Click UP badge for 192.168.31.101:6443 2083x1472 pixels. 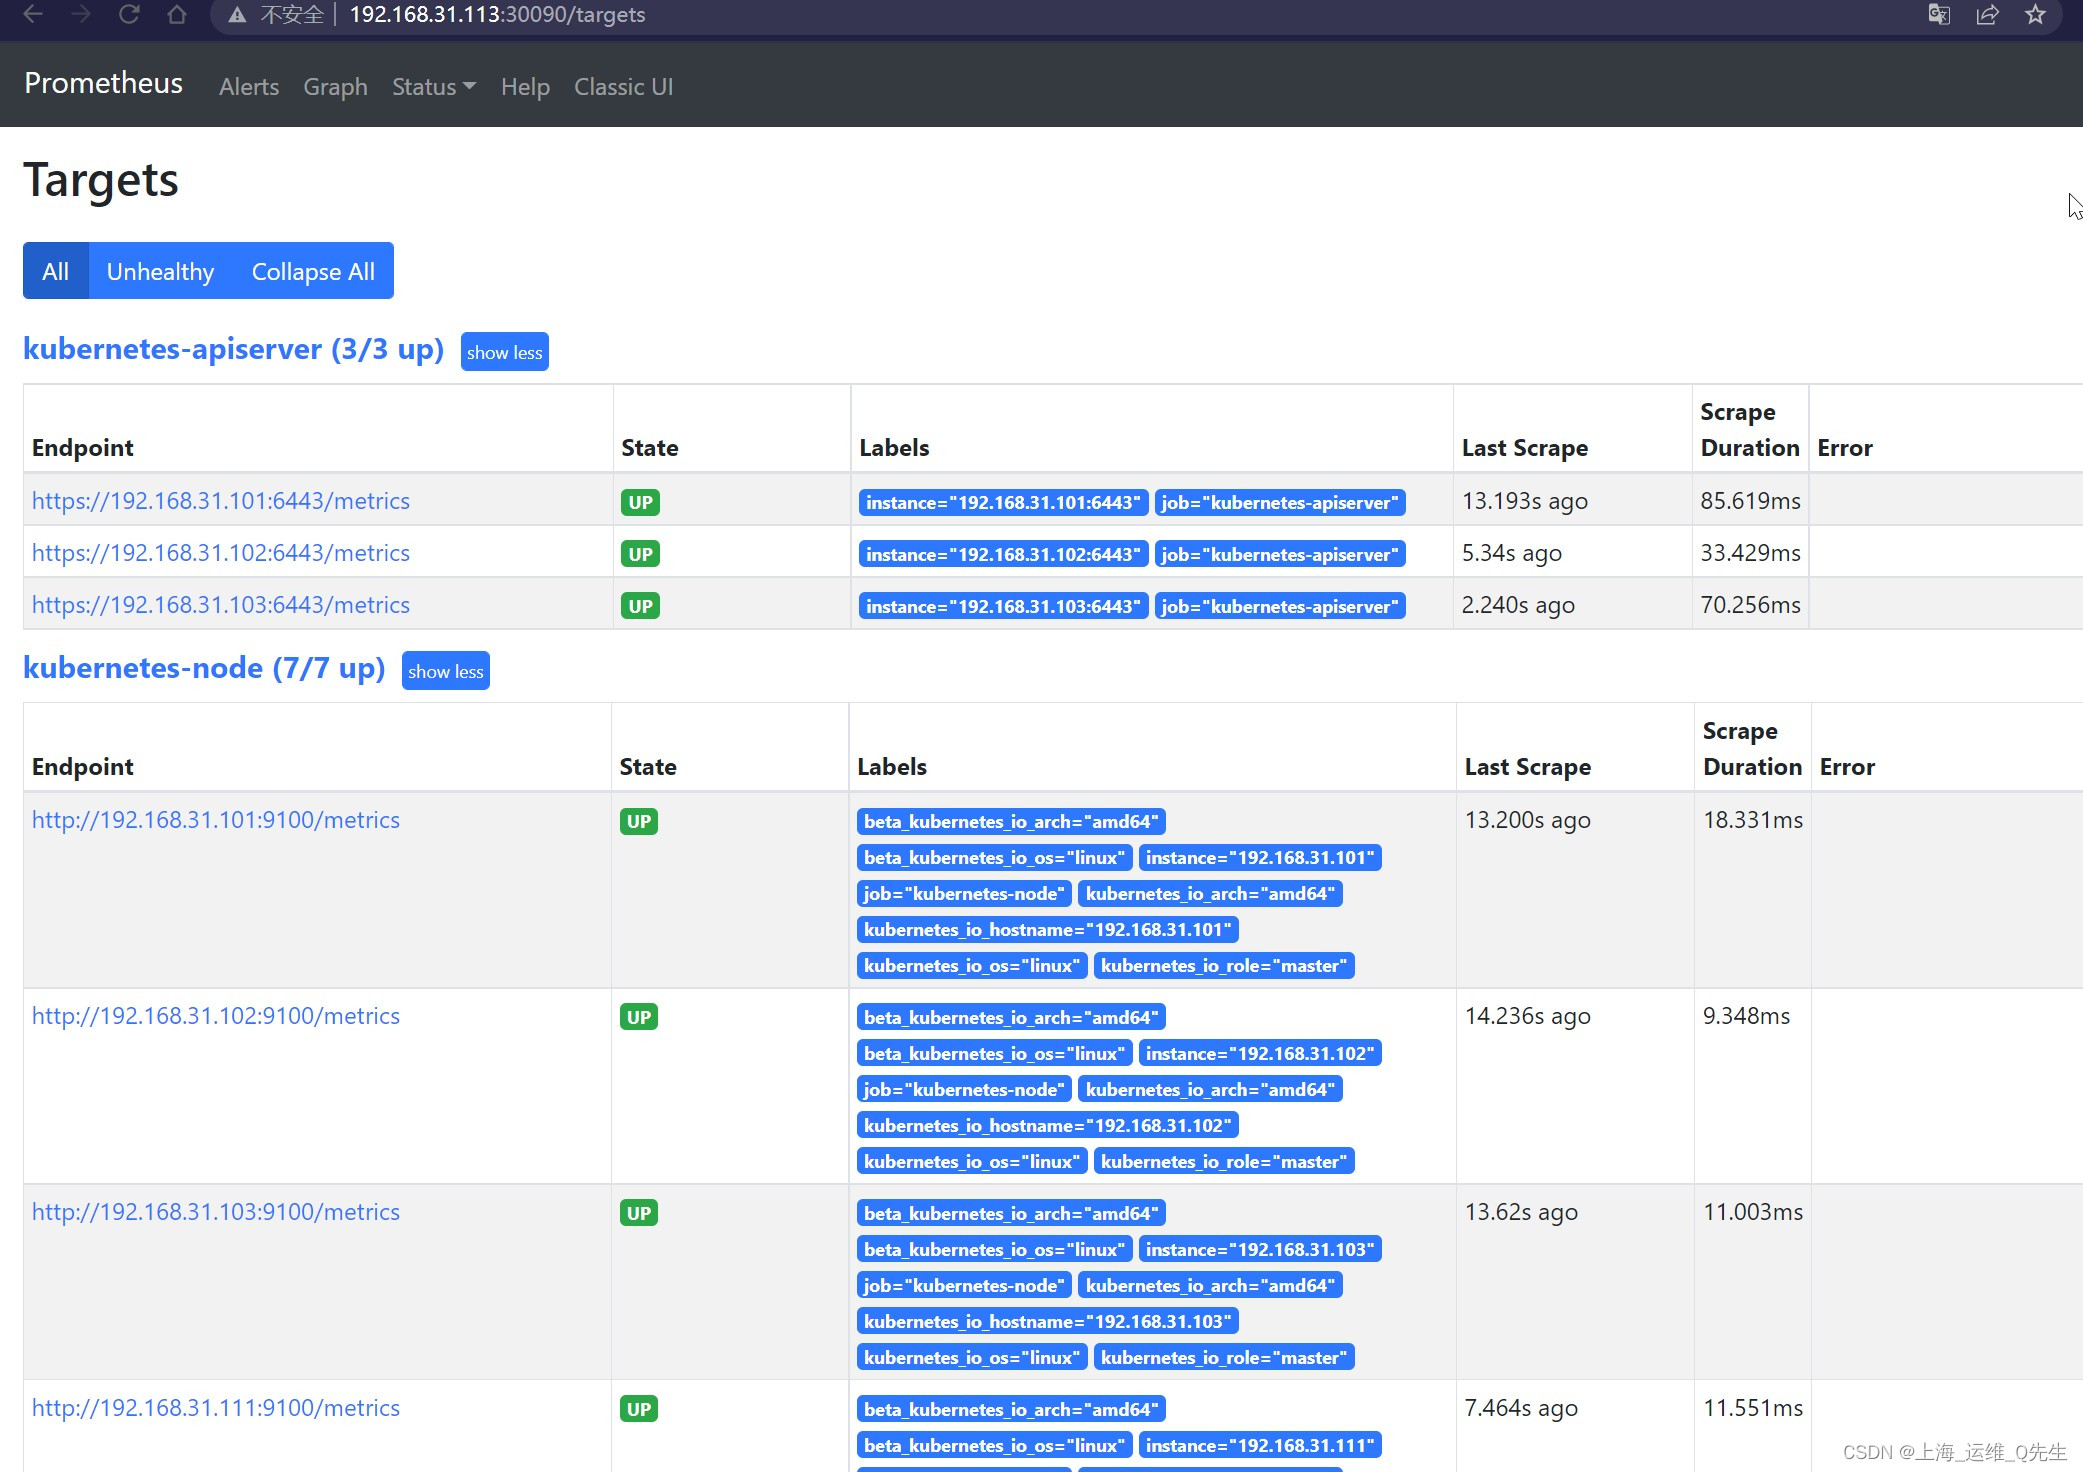click(x=641, y=502)
